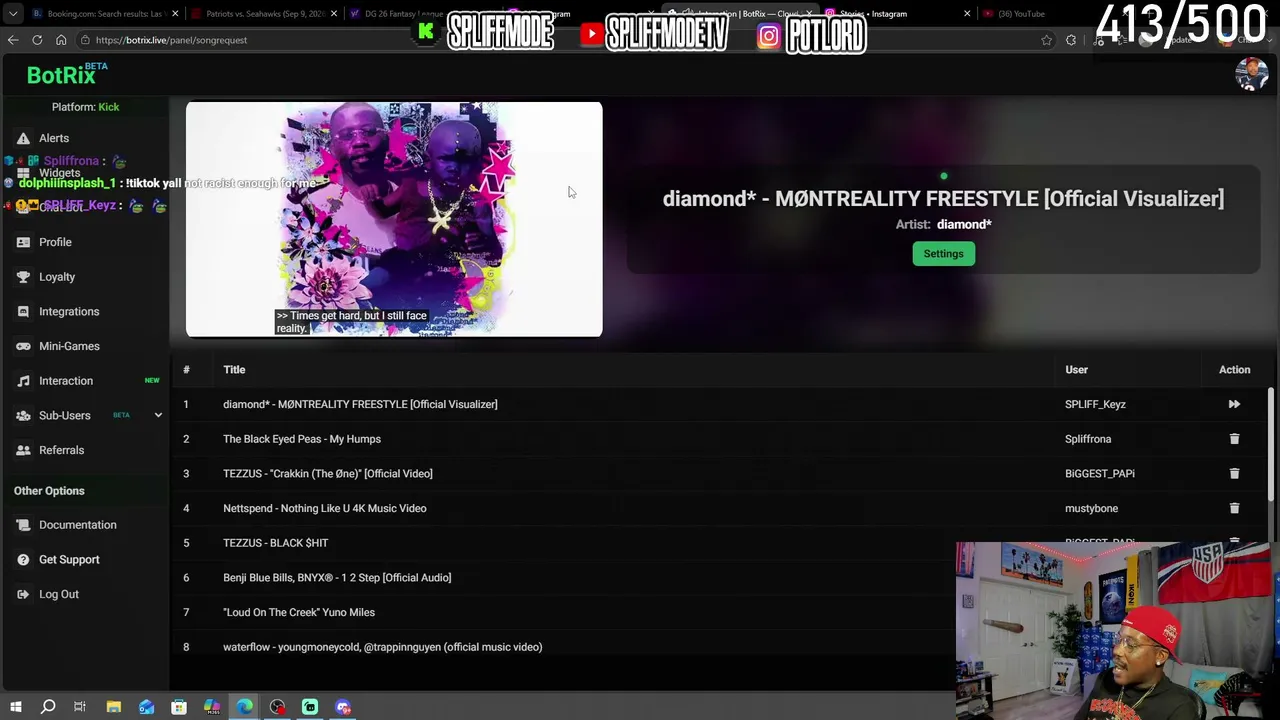Go to the Profile page
1280x720 pixels.
(55, 242)
